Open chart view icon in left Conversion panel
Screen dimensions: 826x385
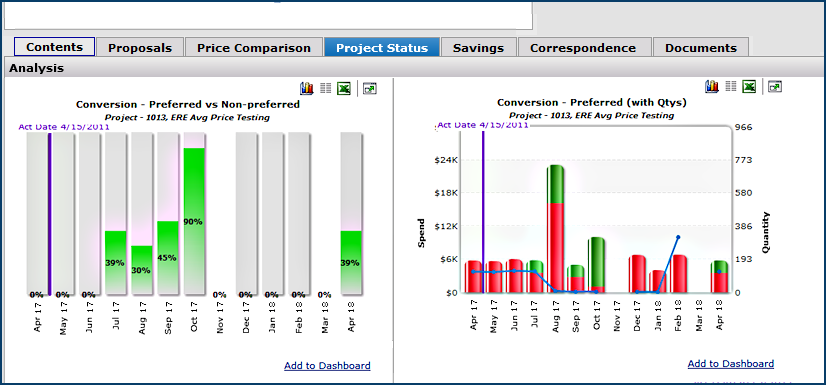(307, 88)
